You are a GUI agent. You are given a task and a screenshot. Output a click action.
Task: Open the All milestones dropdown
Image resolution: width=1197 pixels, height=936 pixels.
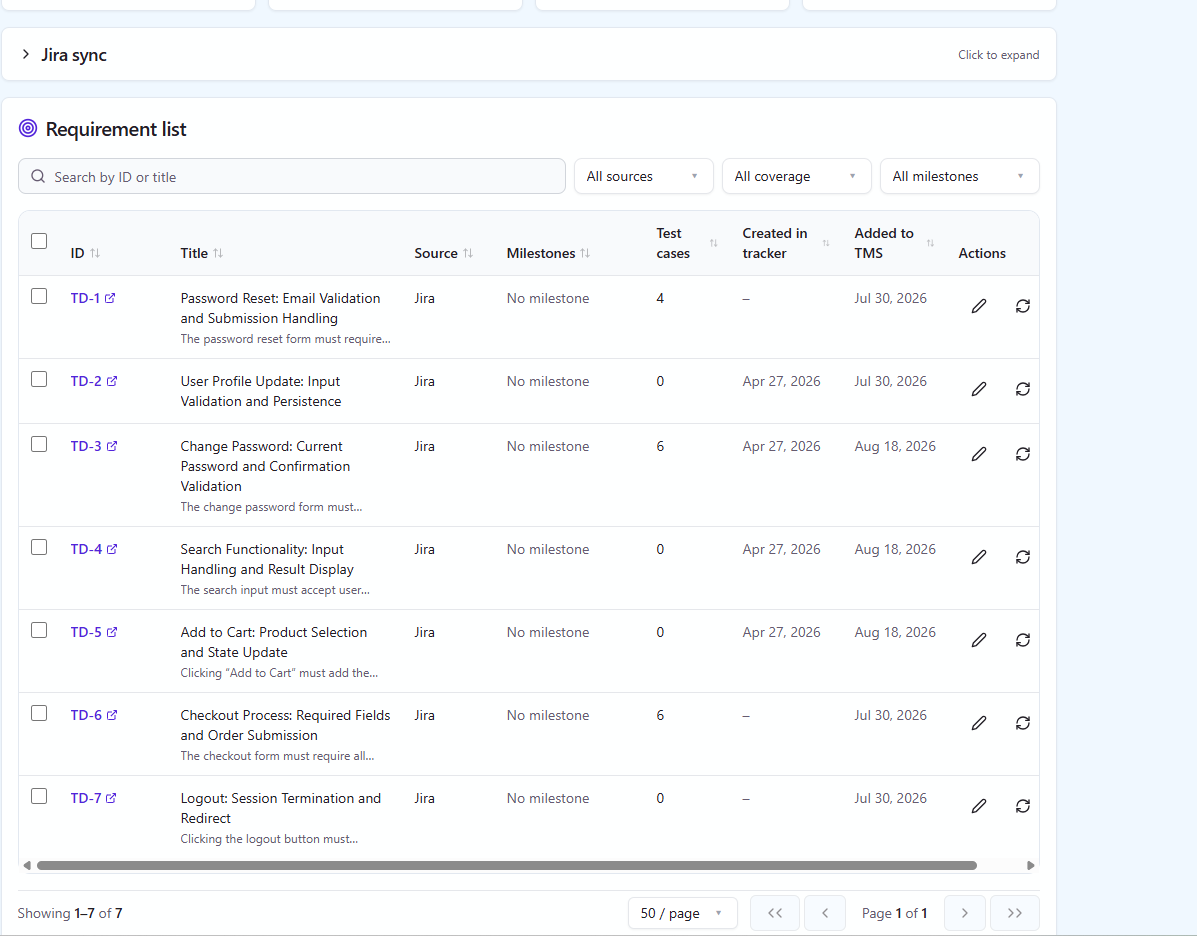[x=960, y=176]
